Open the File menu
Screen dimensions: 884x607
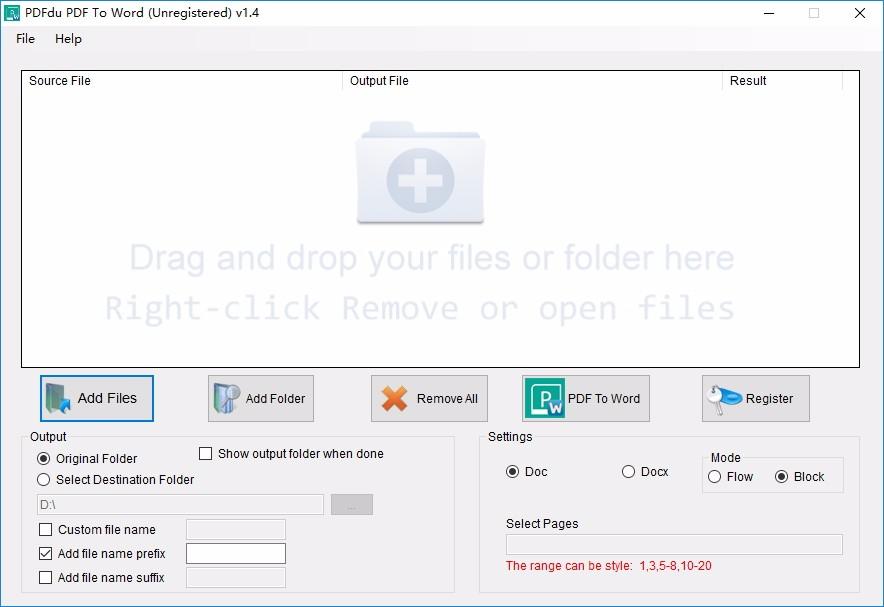[x=25, y=39]
